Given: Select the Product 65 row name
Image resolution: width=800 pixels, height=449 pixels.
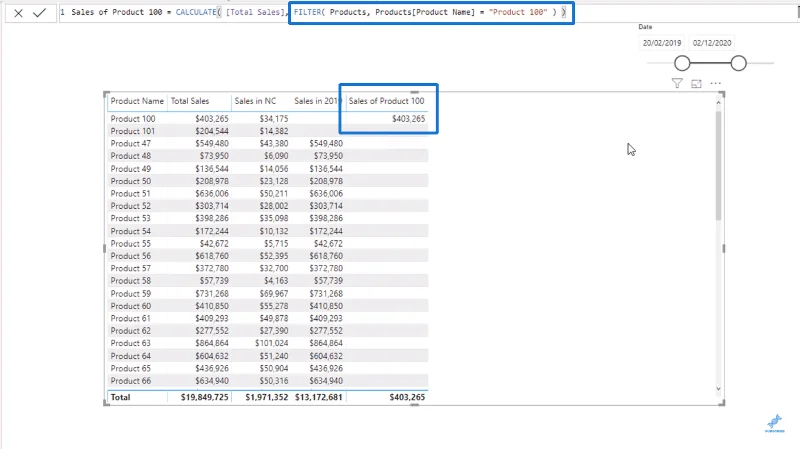Looking at the screenshot, I should coord(131,368).
